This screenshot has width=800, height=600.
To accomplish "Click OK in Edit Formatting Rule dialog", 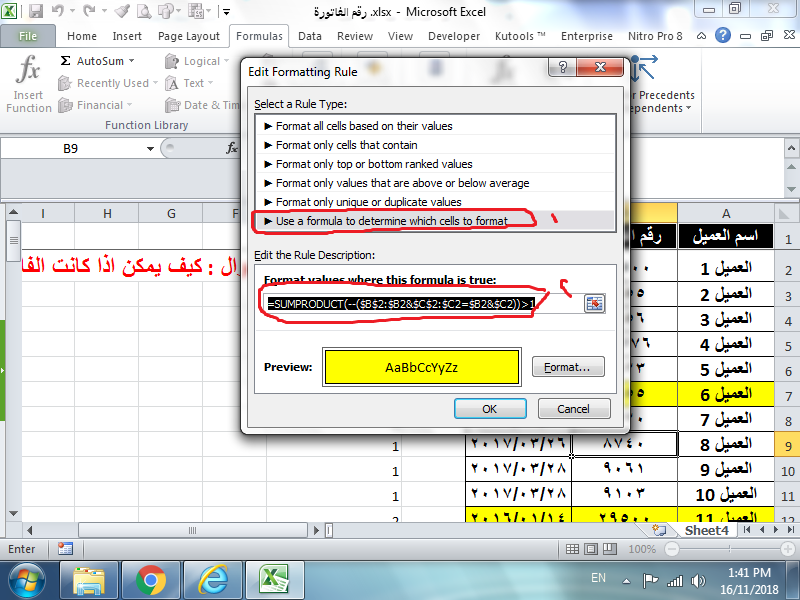I will pyautogui.click(x=490, y=409).
